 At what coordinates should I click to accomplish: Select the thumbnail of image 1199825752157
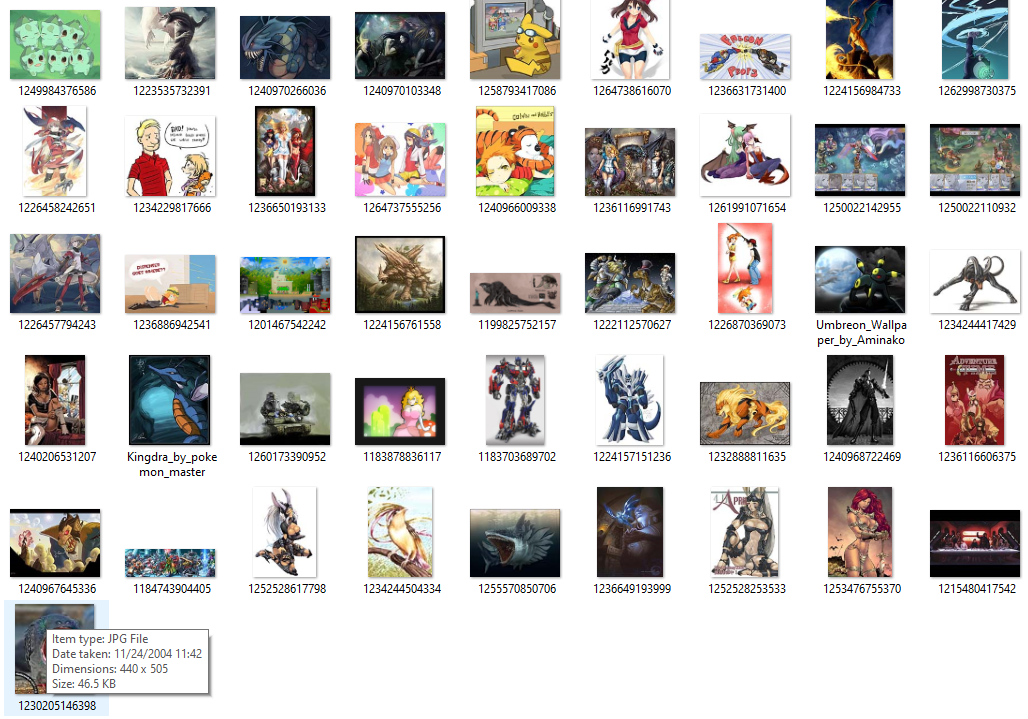point(515,293)
